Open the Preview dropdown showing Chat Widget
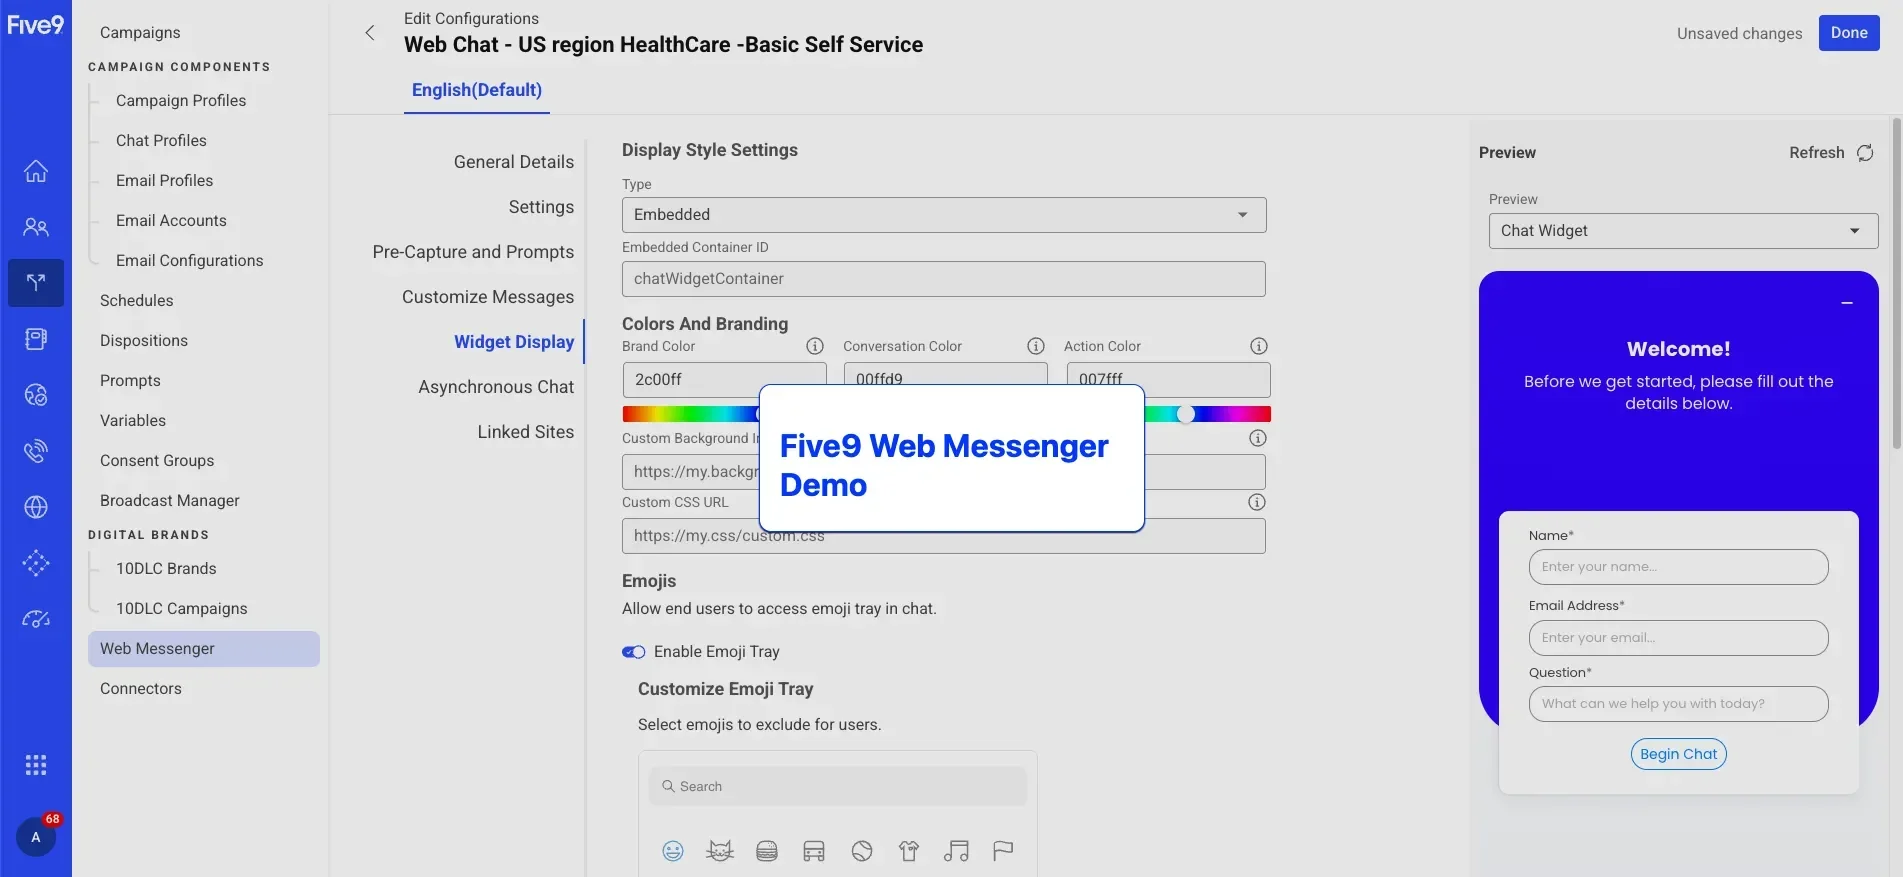The image size is (1903, 877). pos(1683,231)
